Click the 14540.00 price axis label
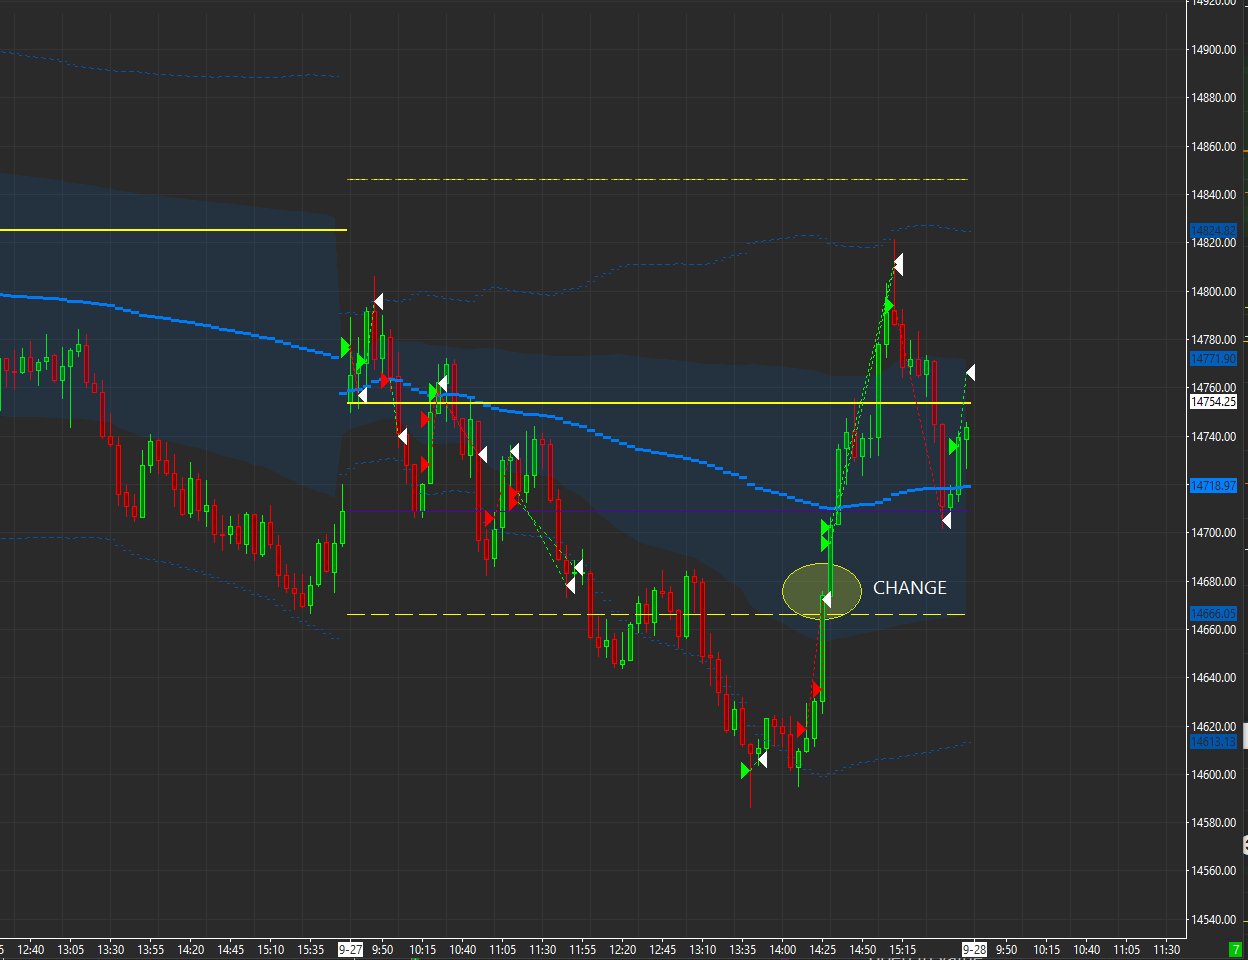The height and width of the screenshot is (960, 1248). 1213,920
